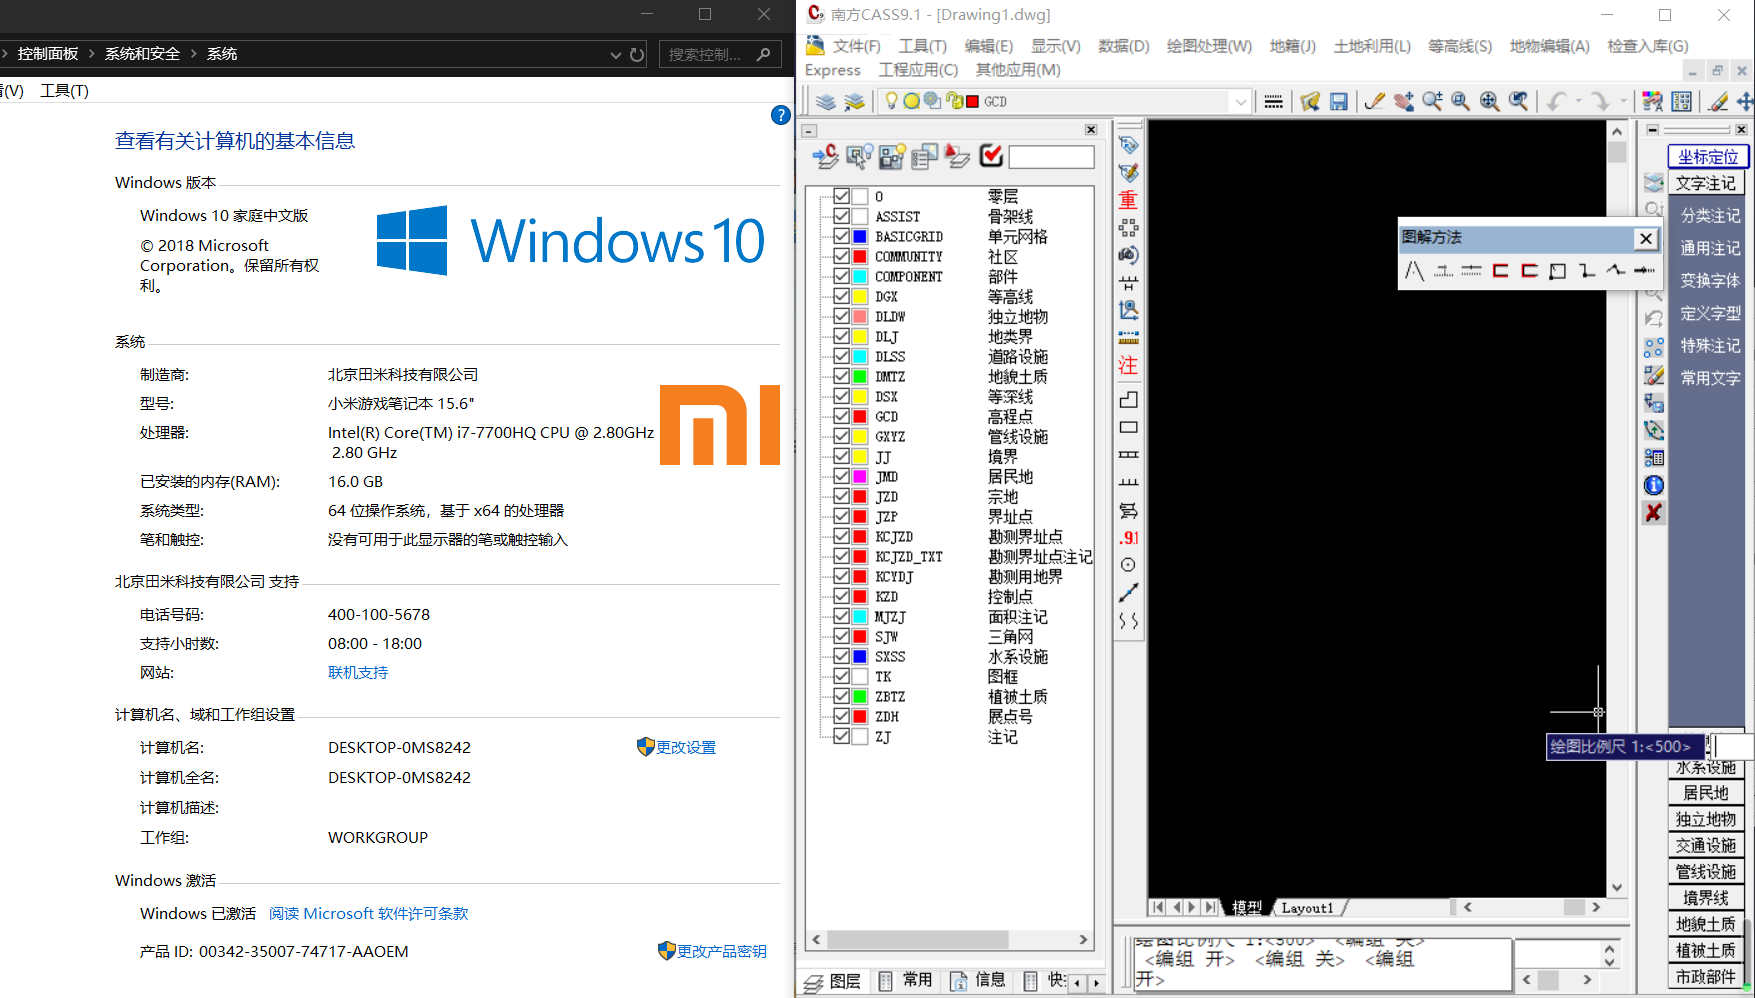Open the redo history dropdown arrow
The height and width of the screenshot is (998, 1755).
(1622, 101)
